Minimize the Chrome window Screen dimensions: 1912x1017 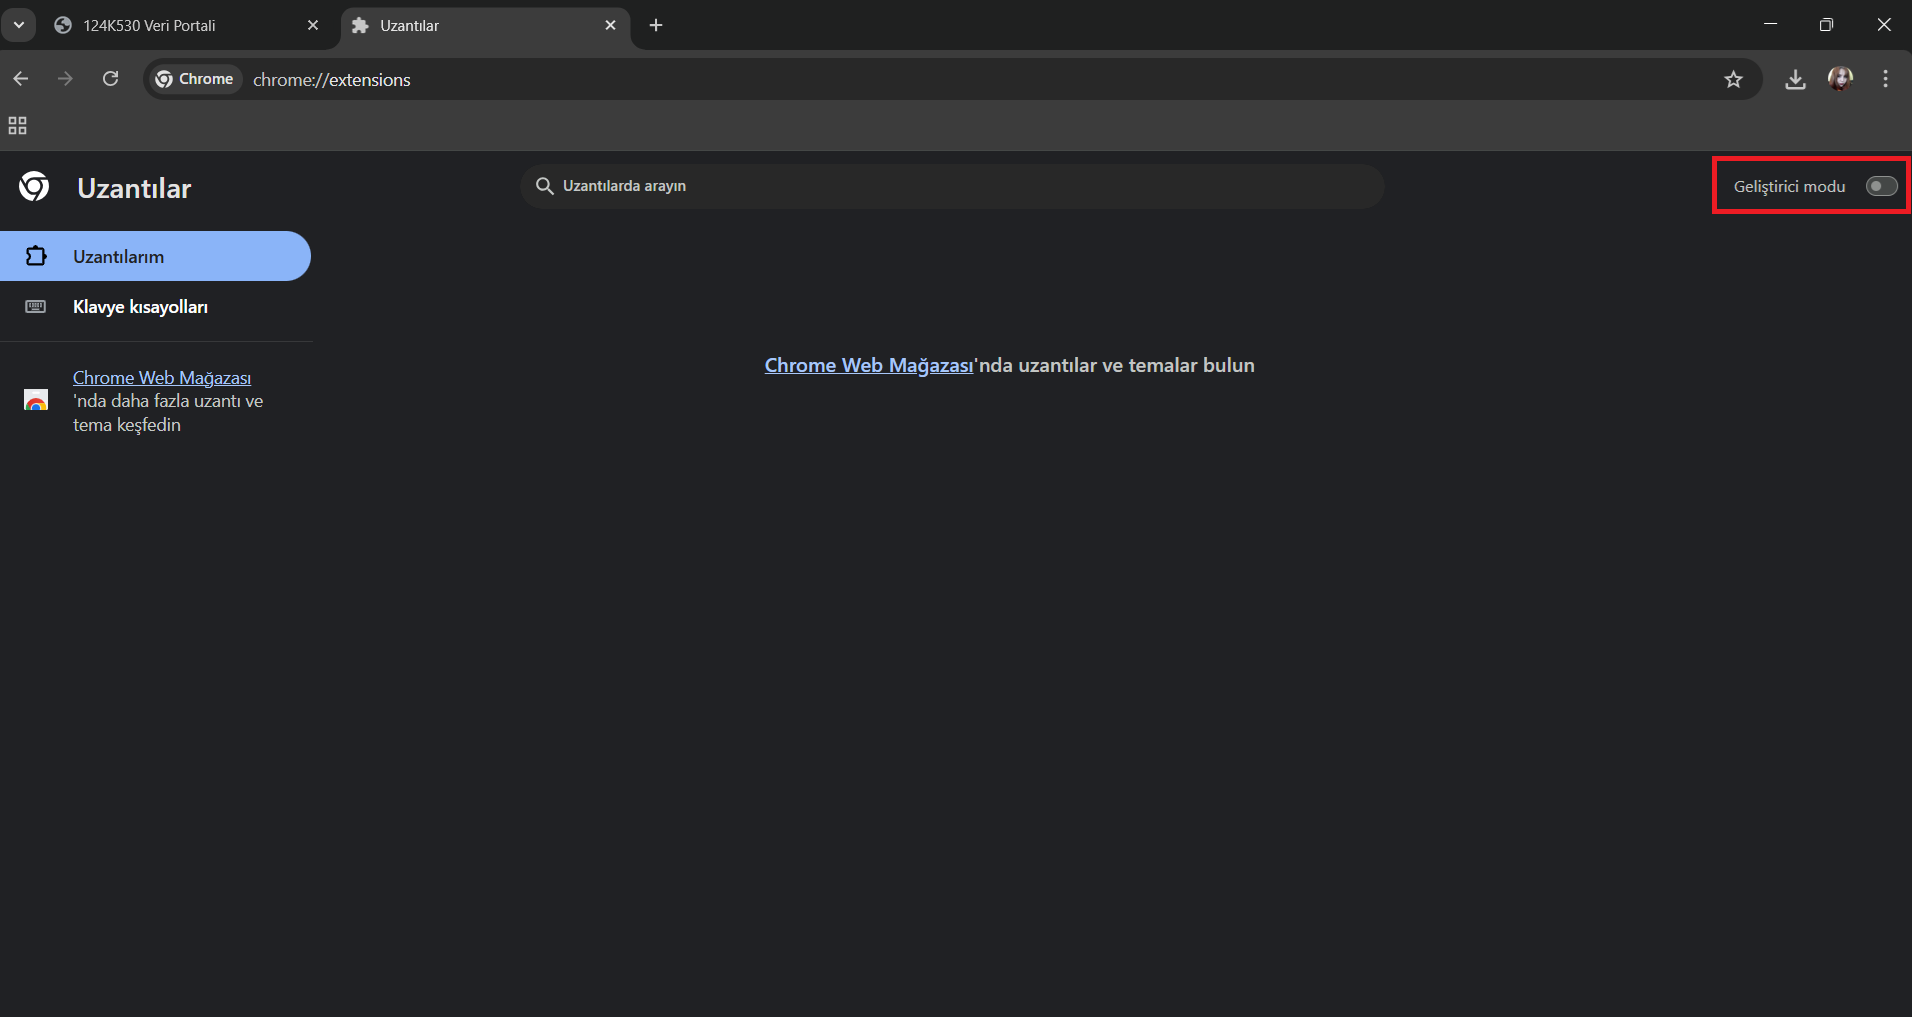coord(1770,24)
